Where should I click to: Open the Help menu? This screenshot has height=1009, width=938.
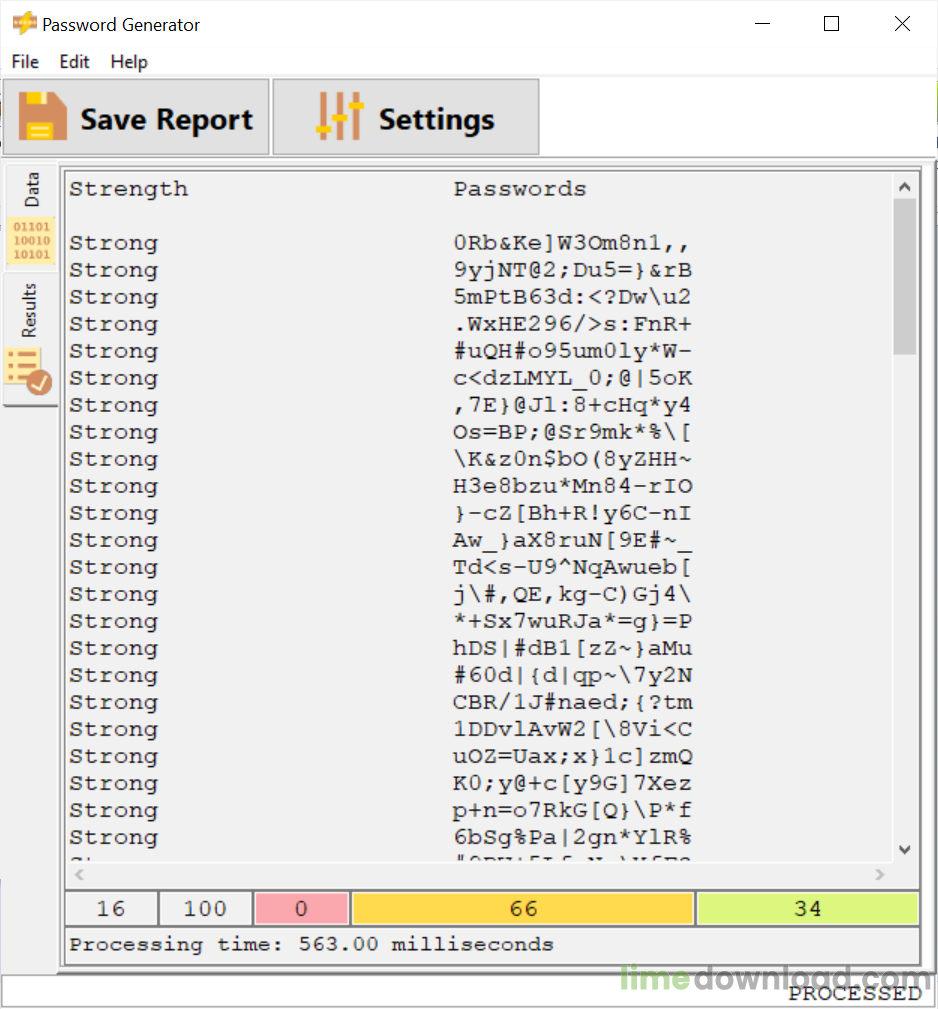(x=128, y=61)
